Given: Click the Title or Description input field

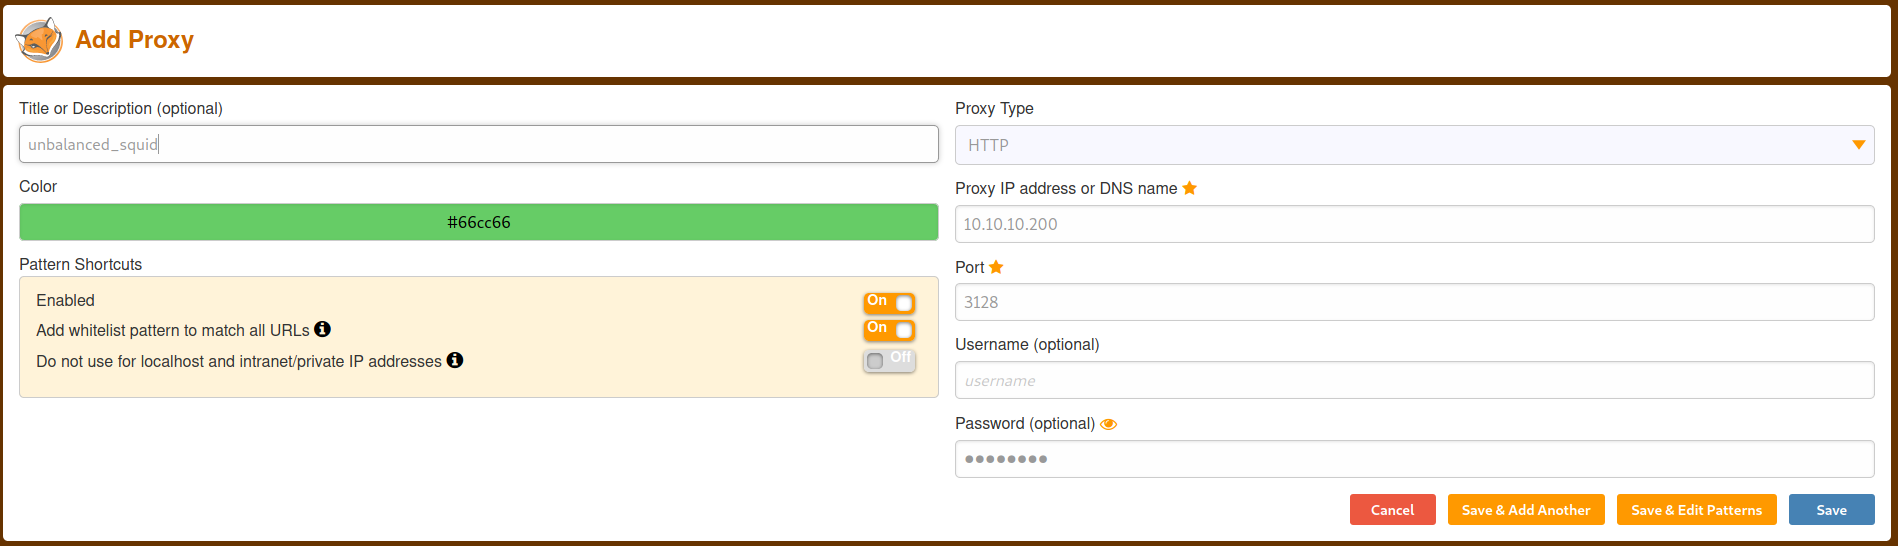Looking at the screenshot, I should pos(478,144).
